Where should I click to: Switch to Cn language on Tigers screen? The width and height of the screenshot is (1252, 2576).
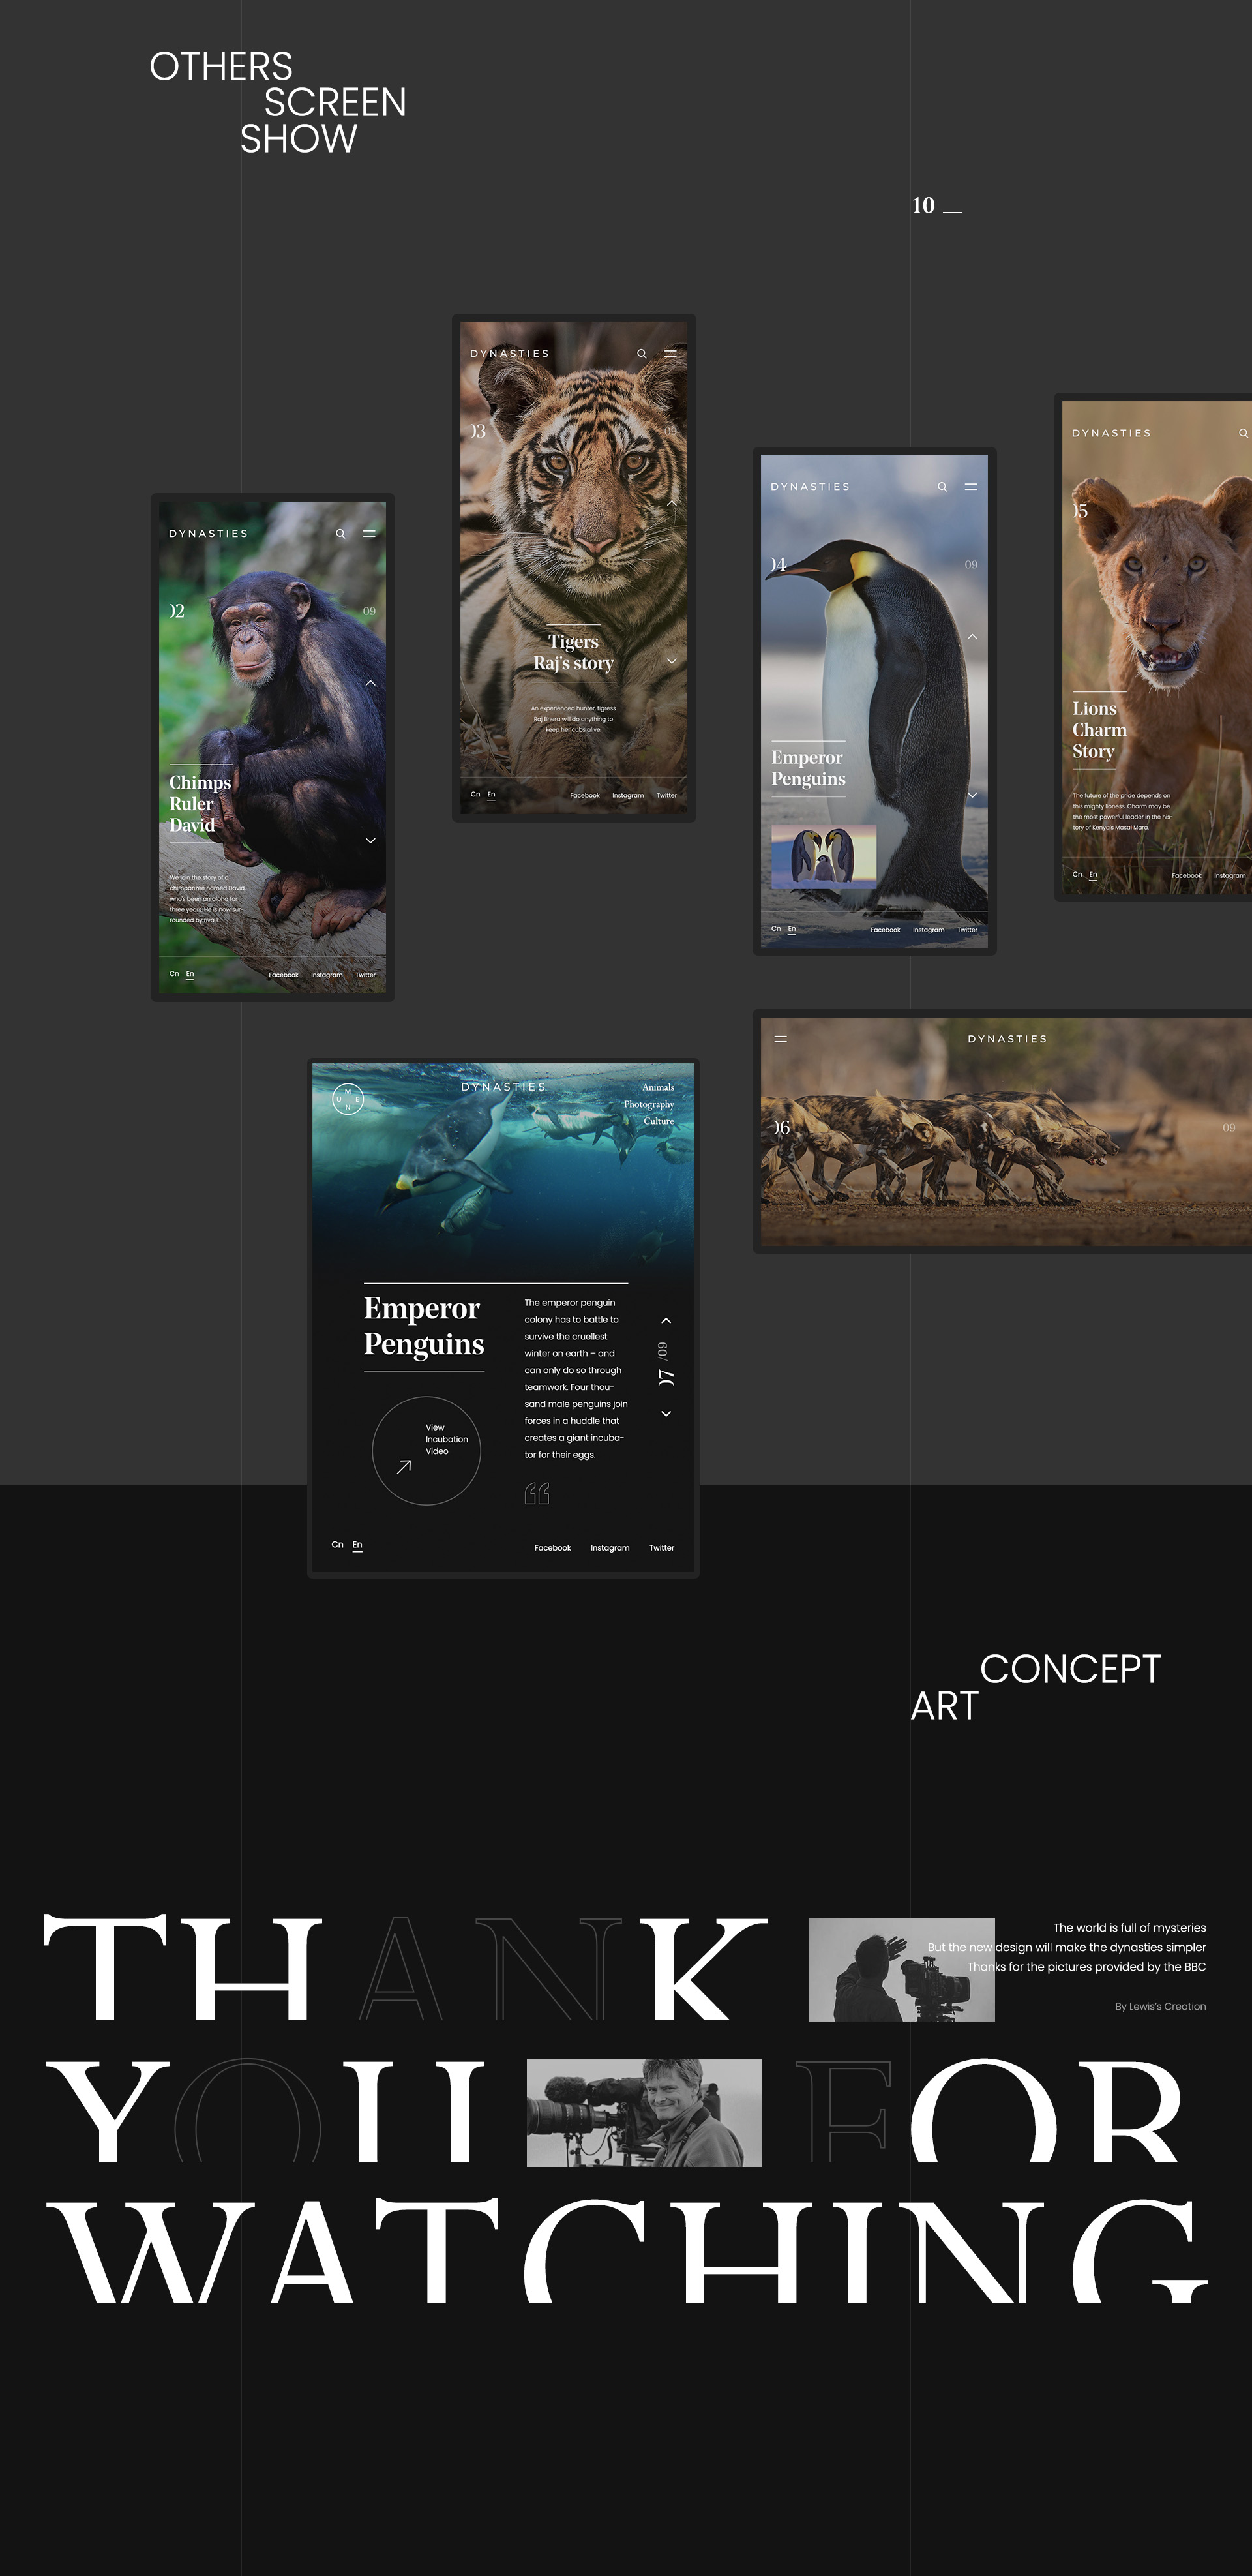coord(475,795)
